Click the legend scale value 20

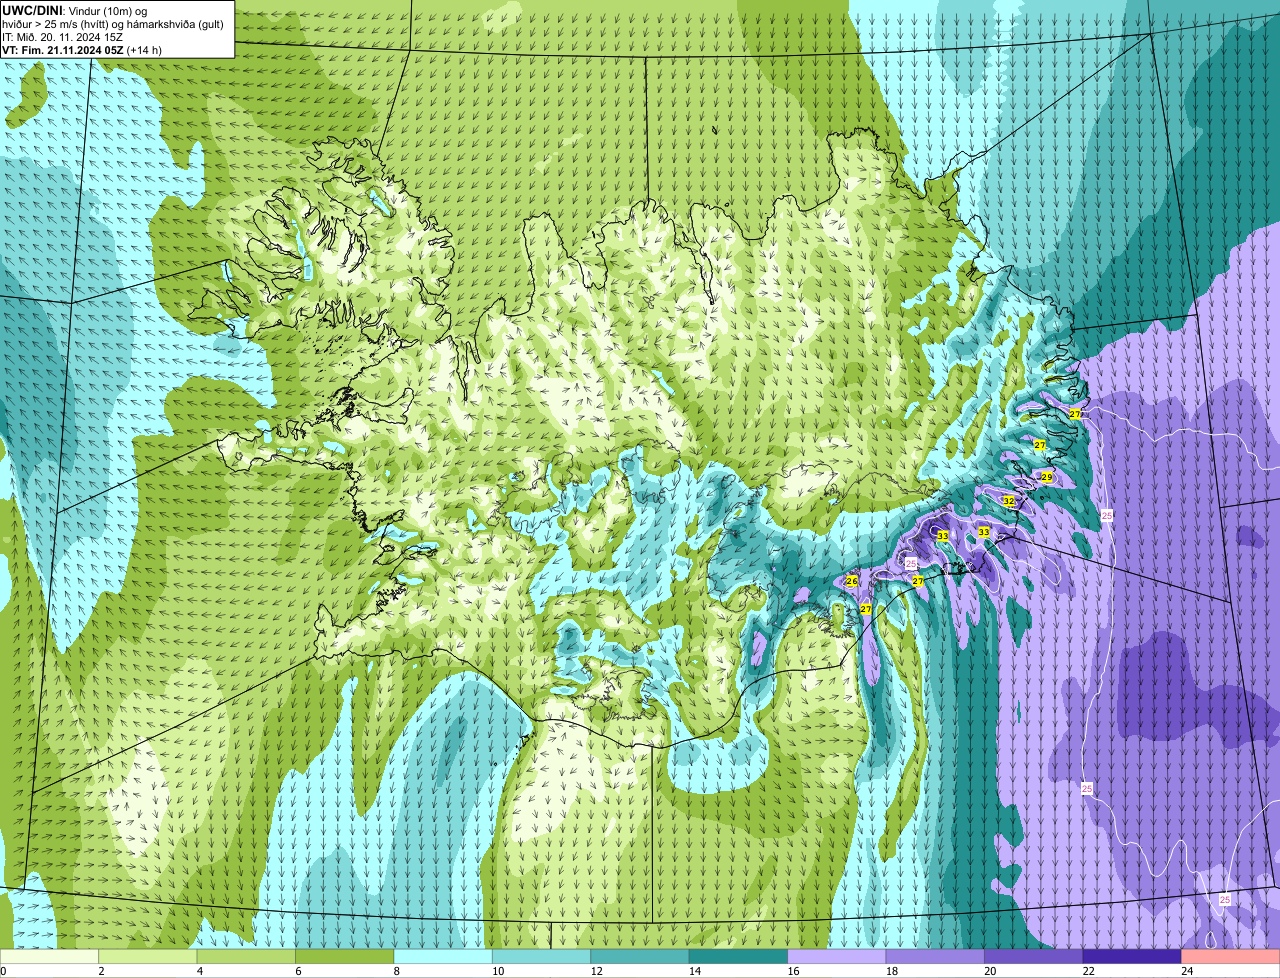tap(990, 970)
